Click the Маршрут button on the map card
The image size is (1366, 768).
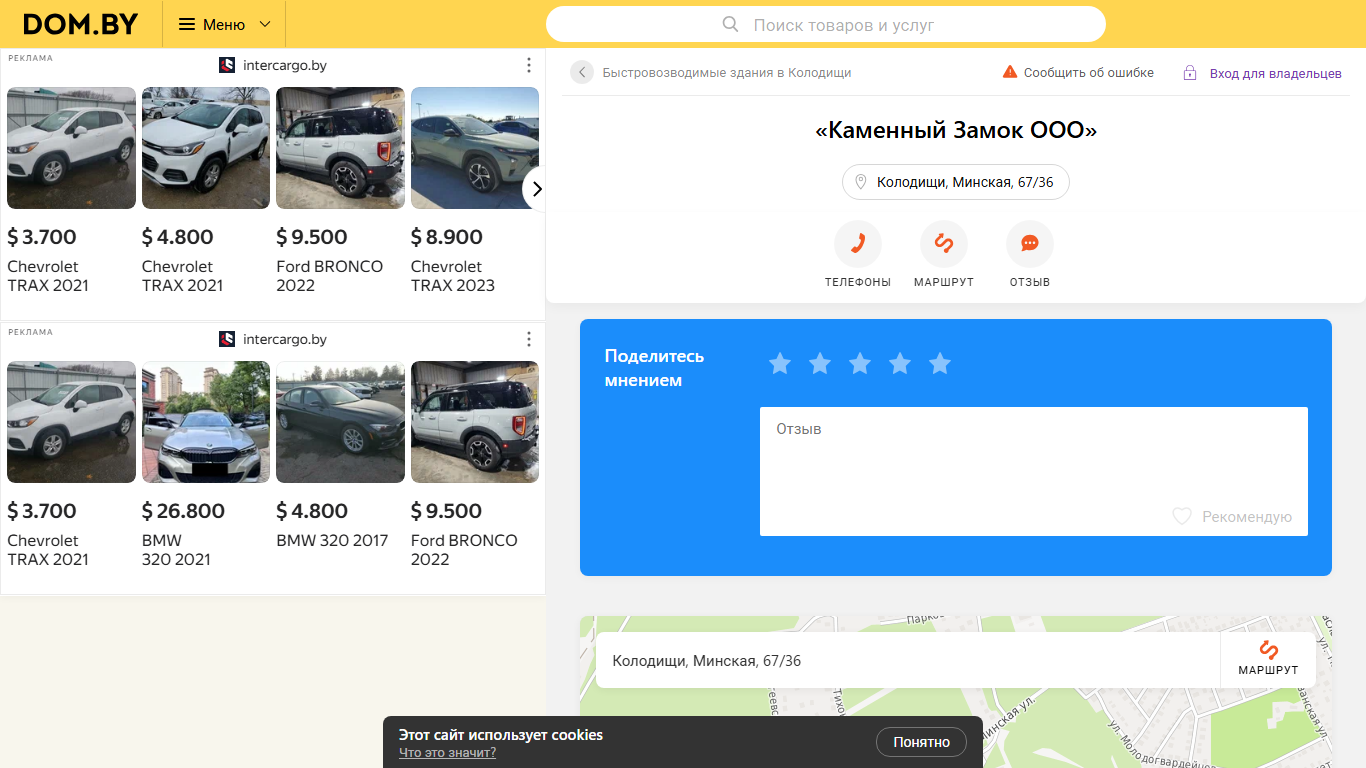click(1268, 659)
